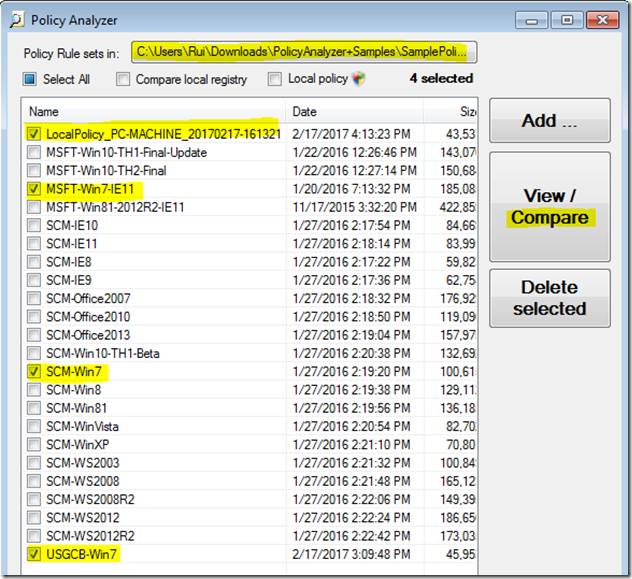Click the shield icon beside Local policy
Screen dimensions: 632x579
358,79
